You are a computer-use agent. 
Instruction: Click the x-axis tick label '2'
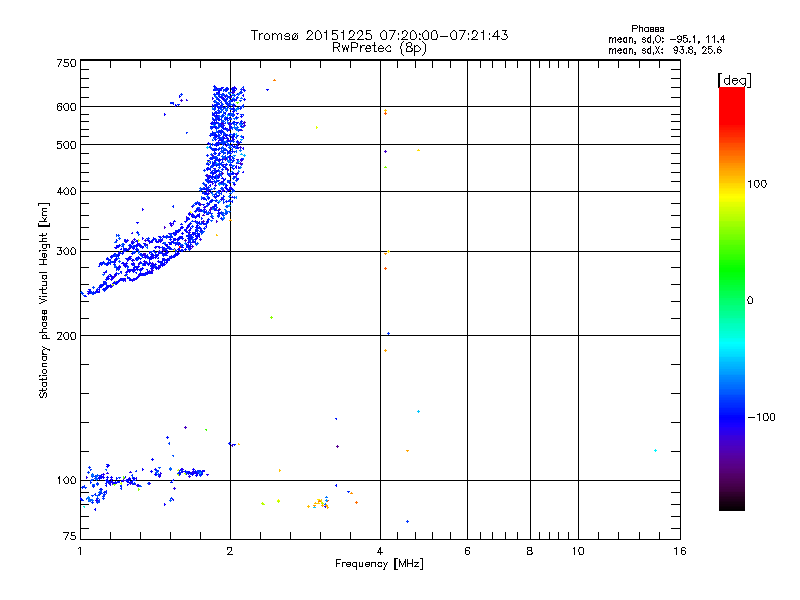coord(230,551)
